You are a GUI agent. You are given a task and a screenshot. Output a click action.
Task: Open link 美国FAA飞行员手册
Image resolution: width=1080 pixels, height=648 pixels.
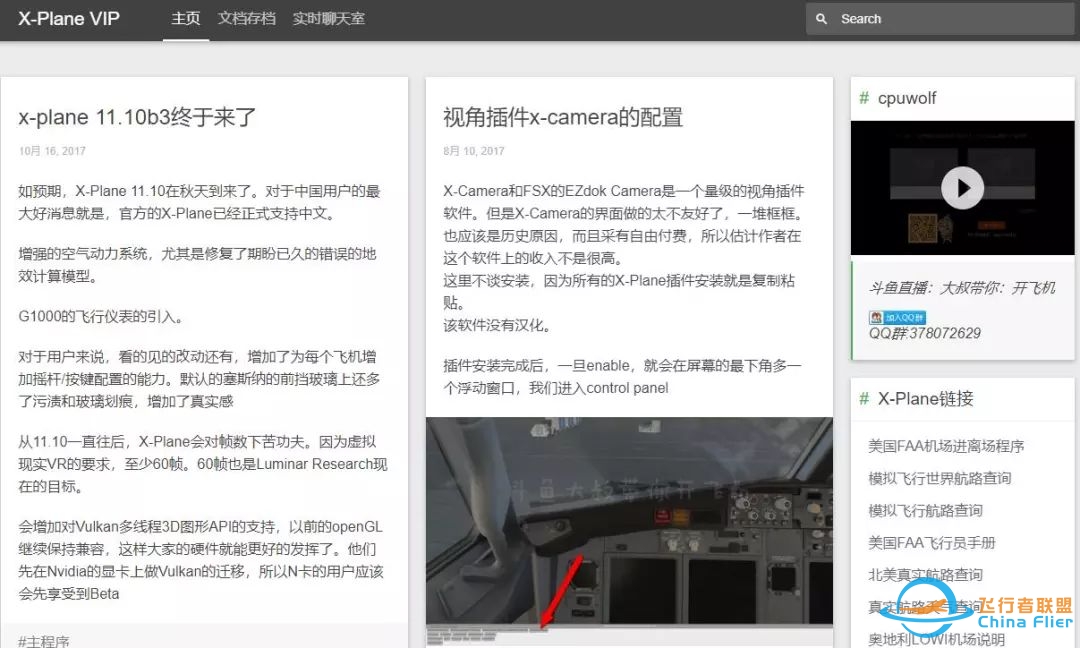(932, 543)
